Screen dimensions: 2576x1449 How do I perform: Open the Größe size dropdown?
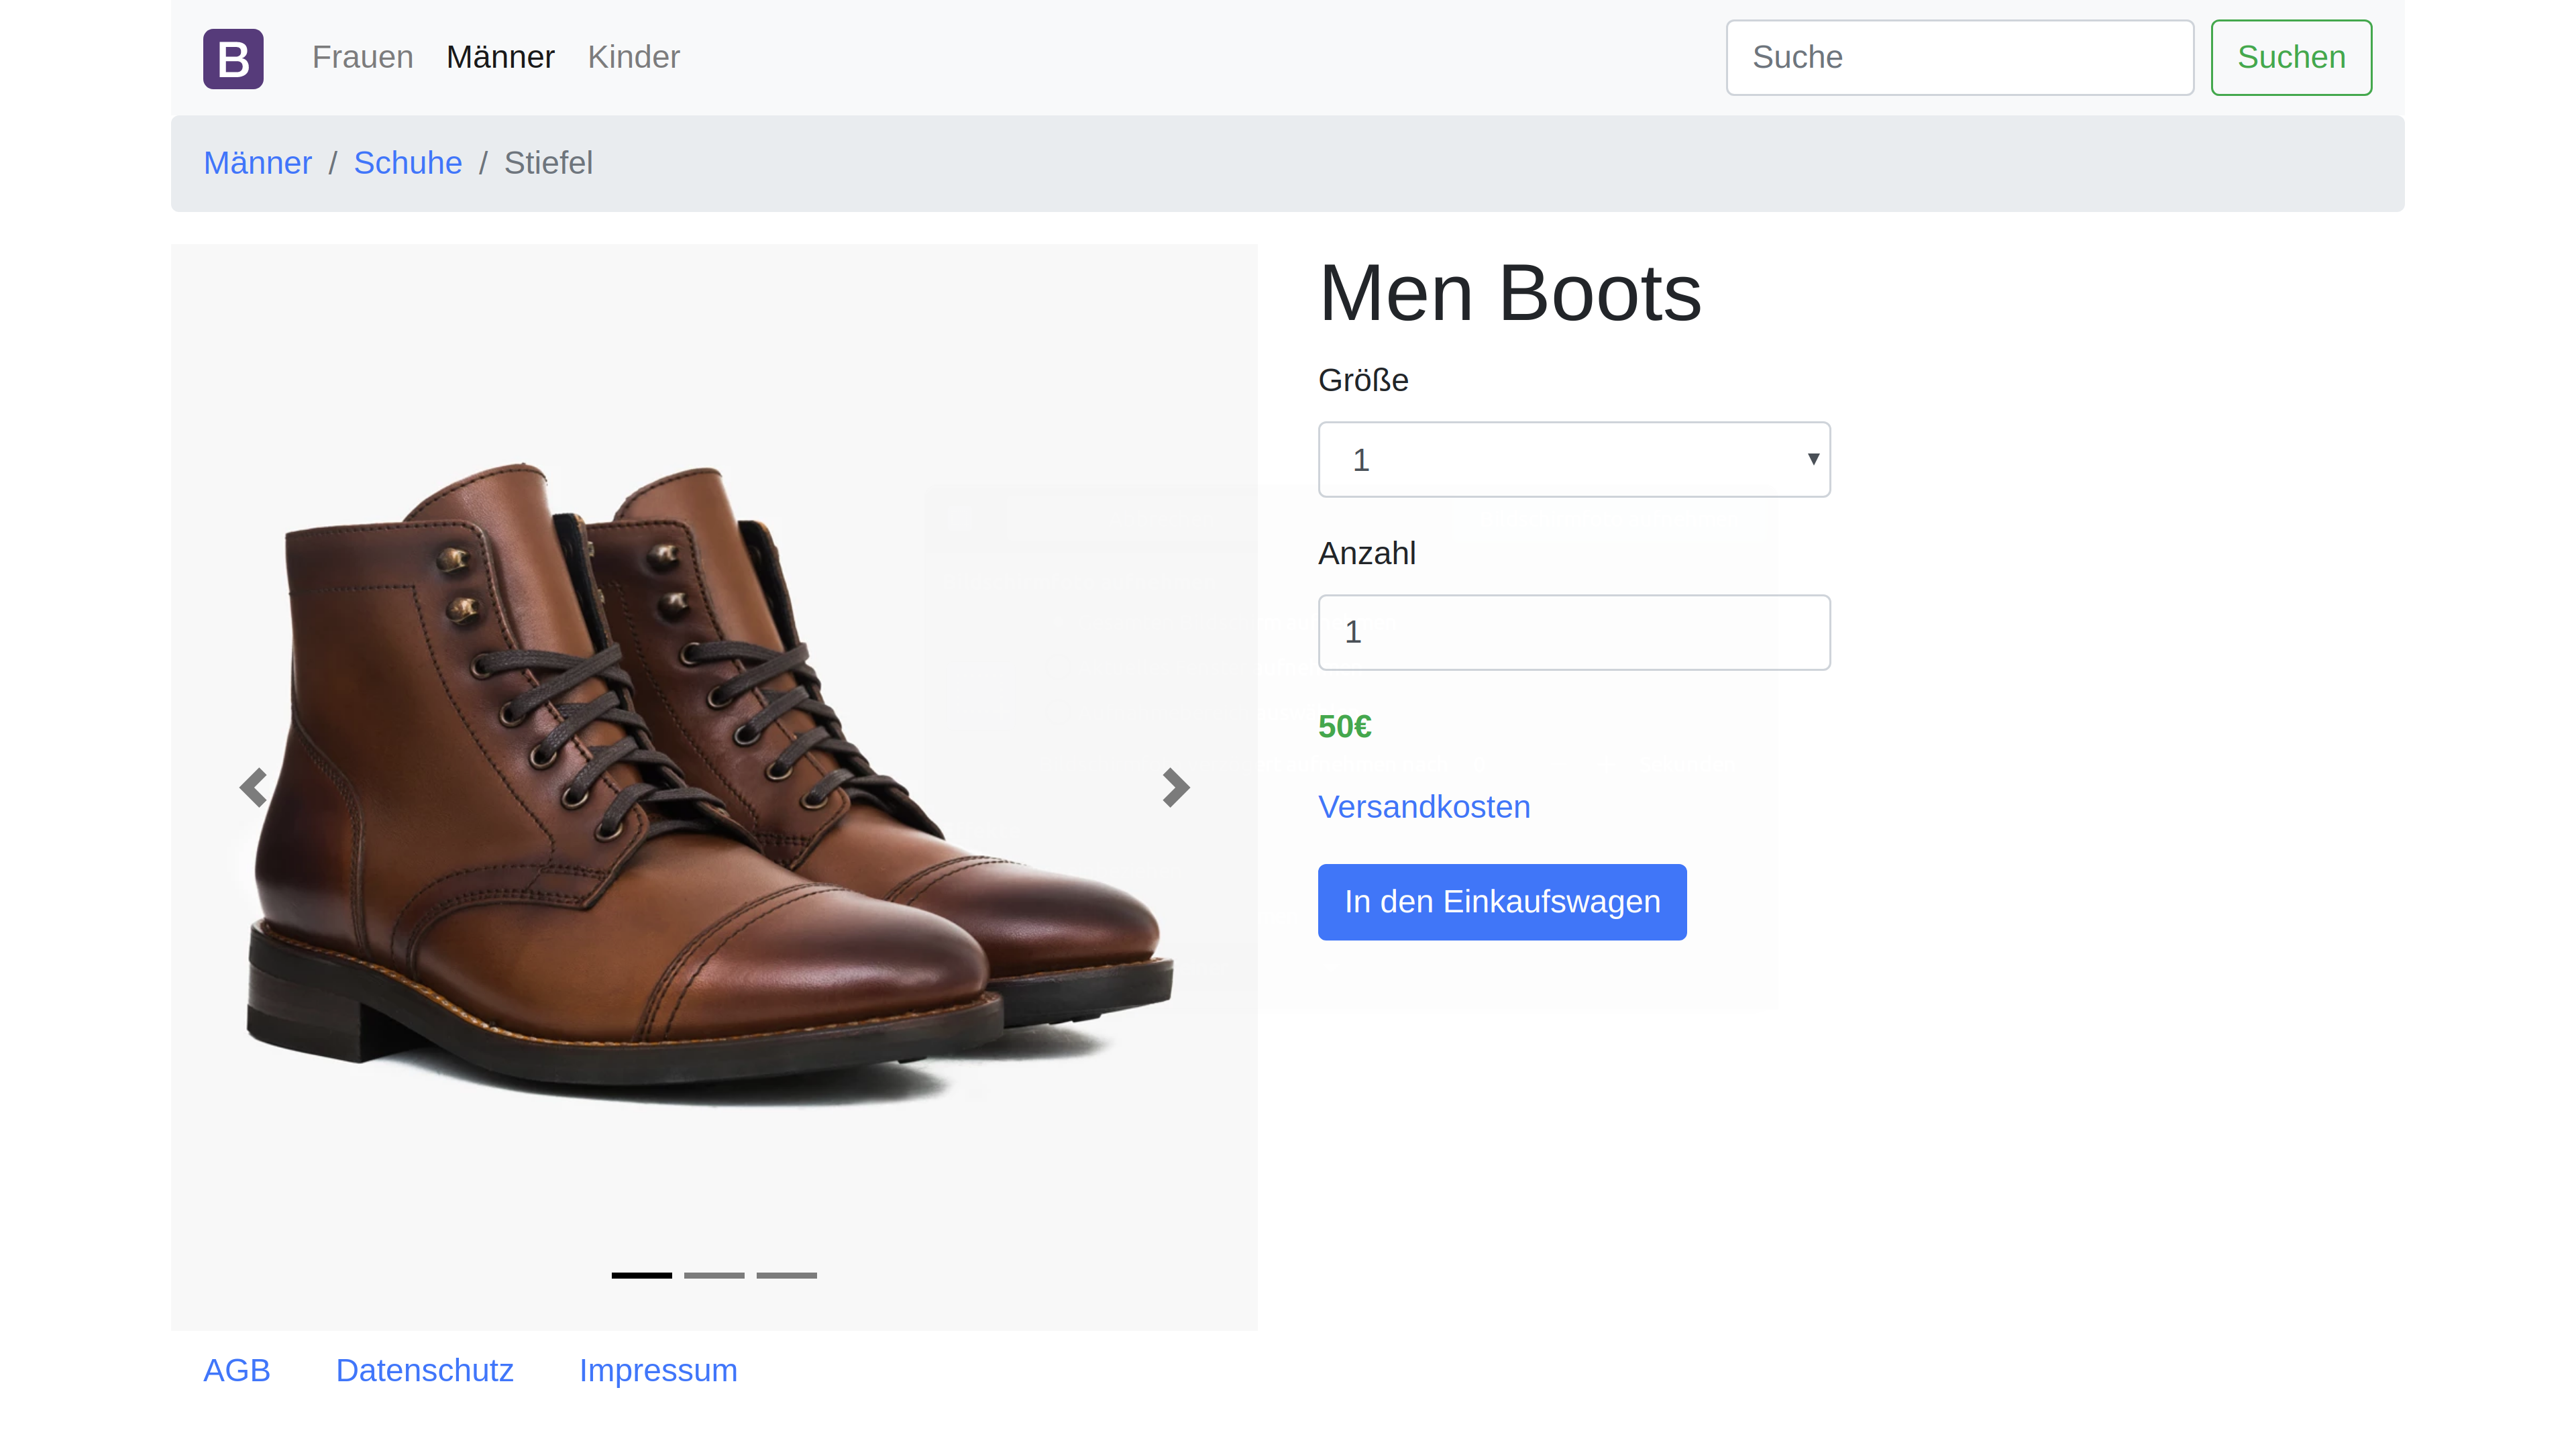click(x=1573, y=459)
